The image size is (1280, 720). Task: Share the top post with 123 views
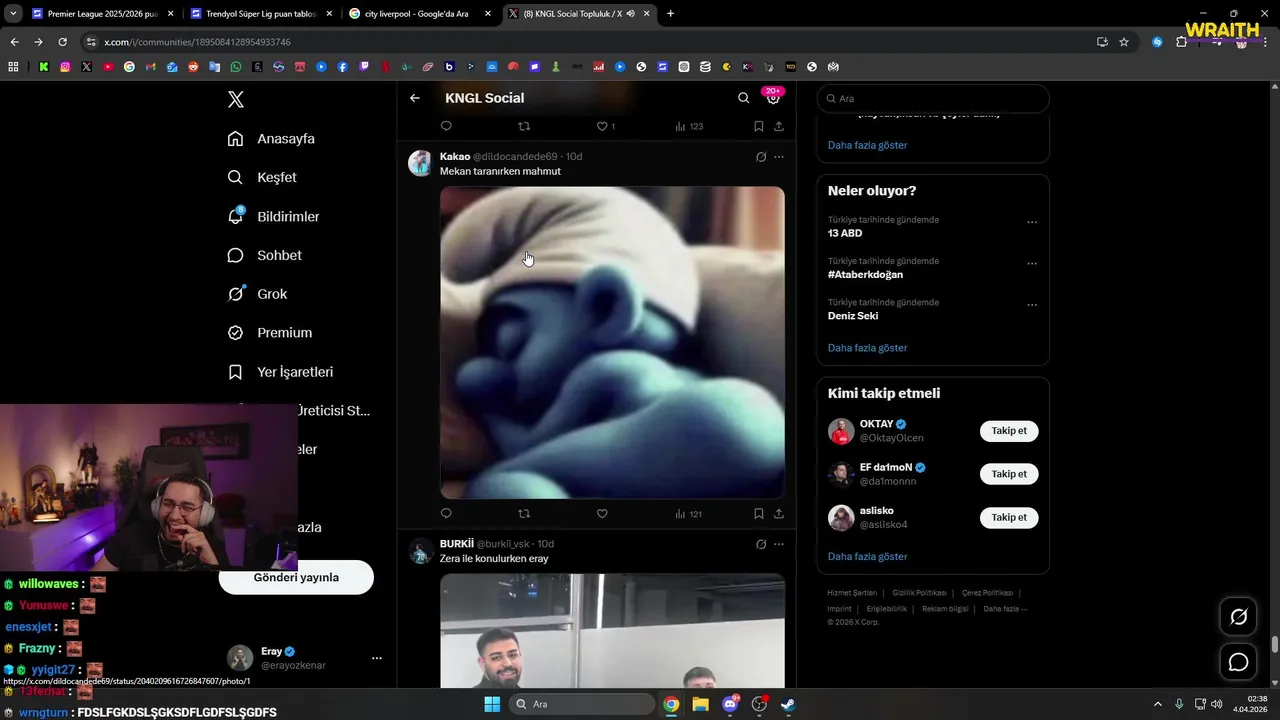point(779,126)
